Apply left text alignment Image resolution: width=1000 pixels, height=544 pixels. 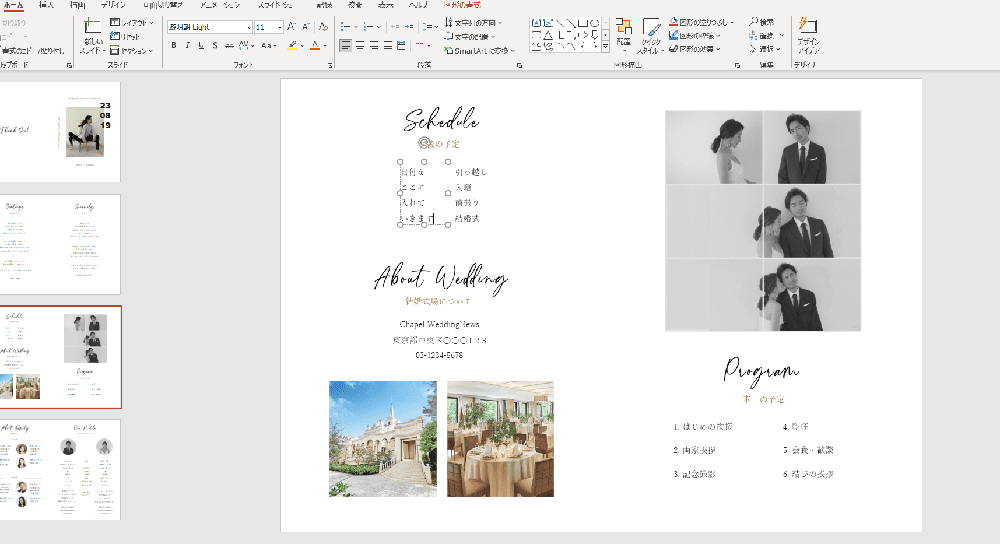[346, 45]
